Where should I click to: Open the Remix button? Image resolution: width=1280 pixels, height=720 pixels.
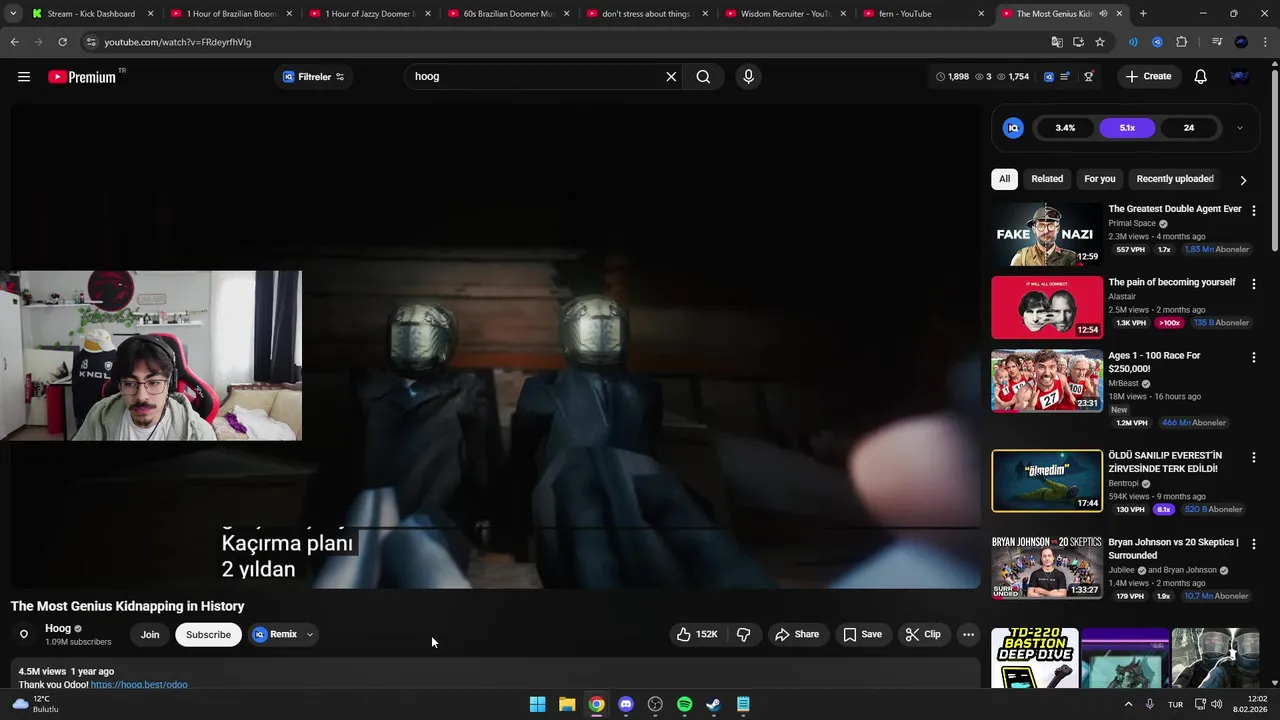[275, 634]
